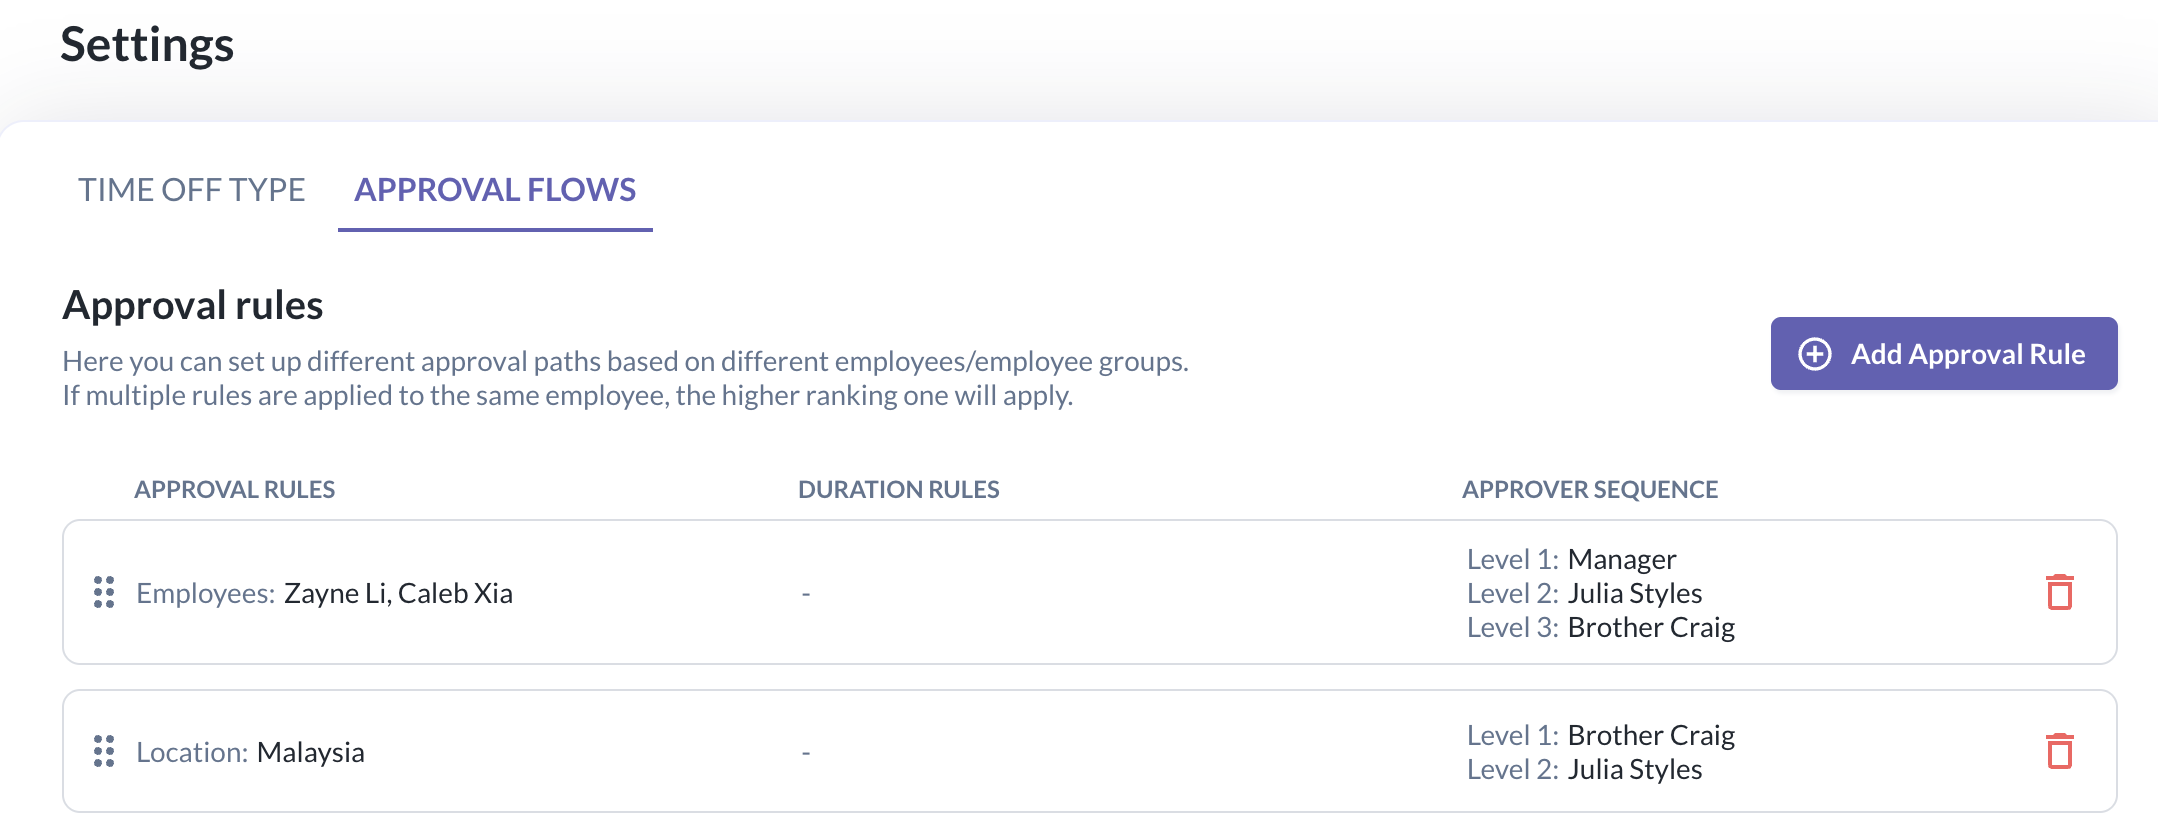Click duration dash in the Employees rule
The height and width of the screenshot is (830, 2158).
805,594
